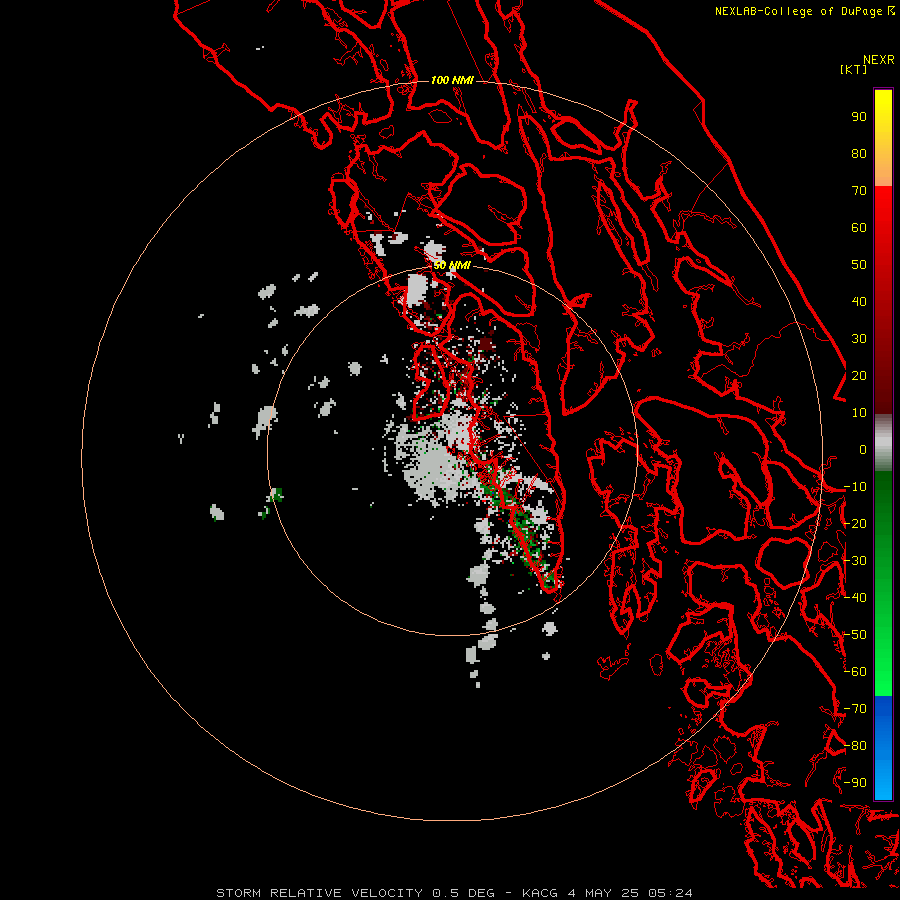Click the -10 value on the velocity scale

tap(855, 487)
